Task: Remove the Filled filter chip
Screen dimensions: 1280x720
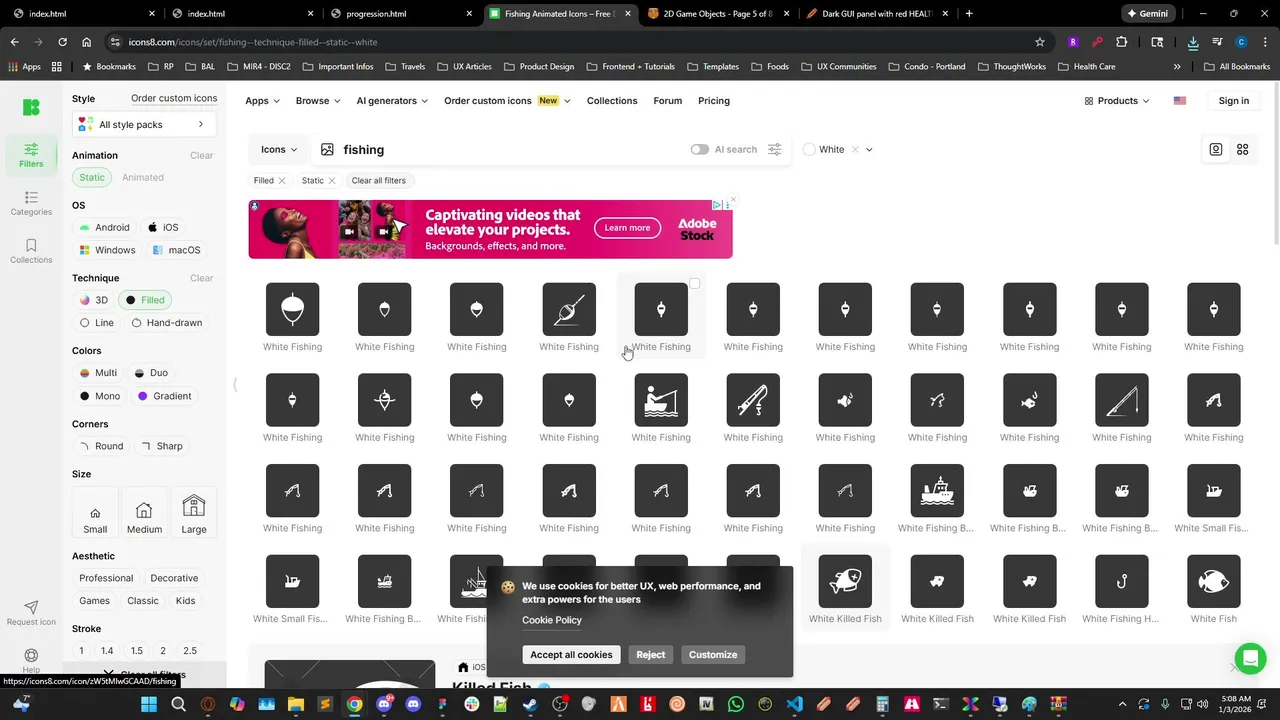Action: 282,181
